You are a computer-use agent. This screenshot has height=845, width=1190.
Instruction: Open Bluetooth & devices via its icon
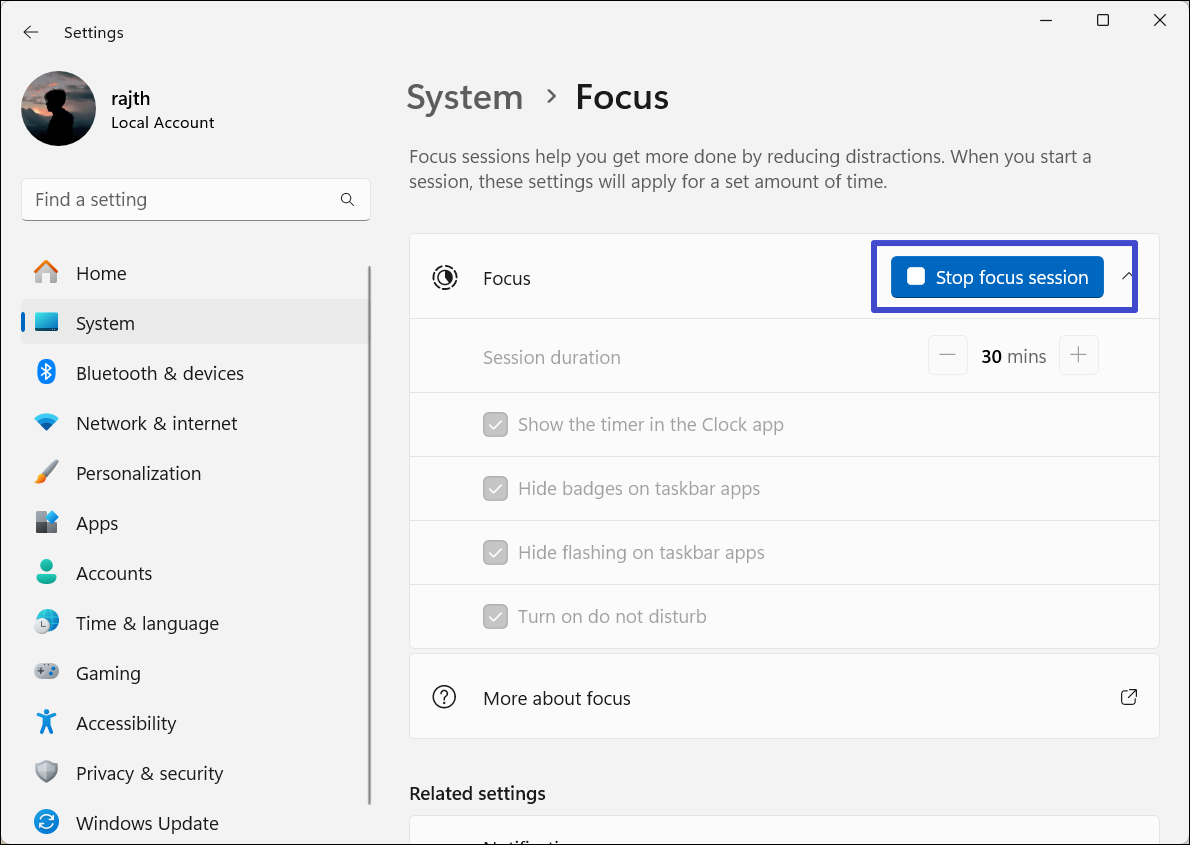click(x=47, y=373)
